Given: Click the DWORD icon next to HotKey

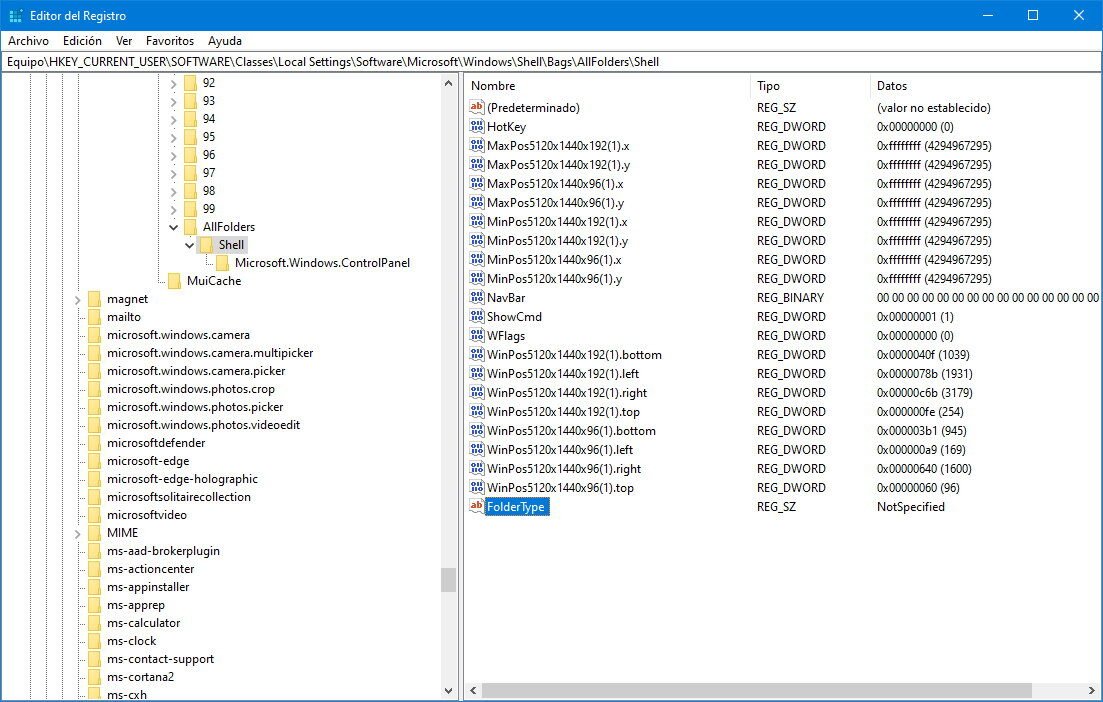Looking at the screenshot, I should [477, 126].
